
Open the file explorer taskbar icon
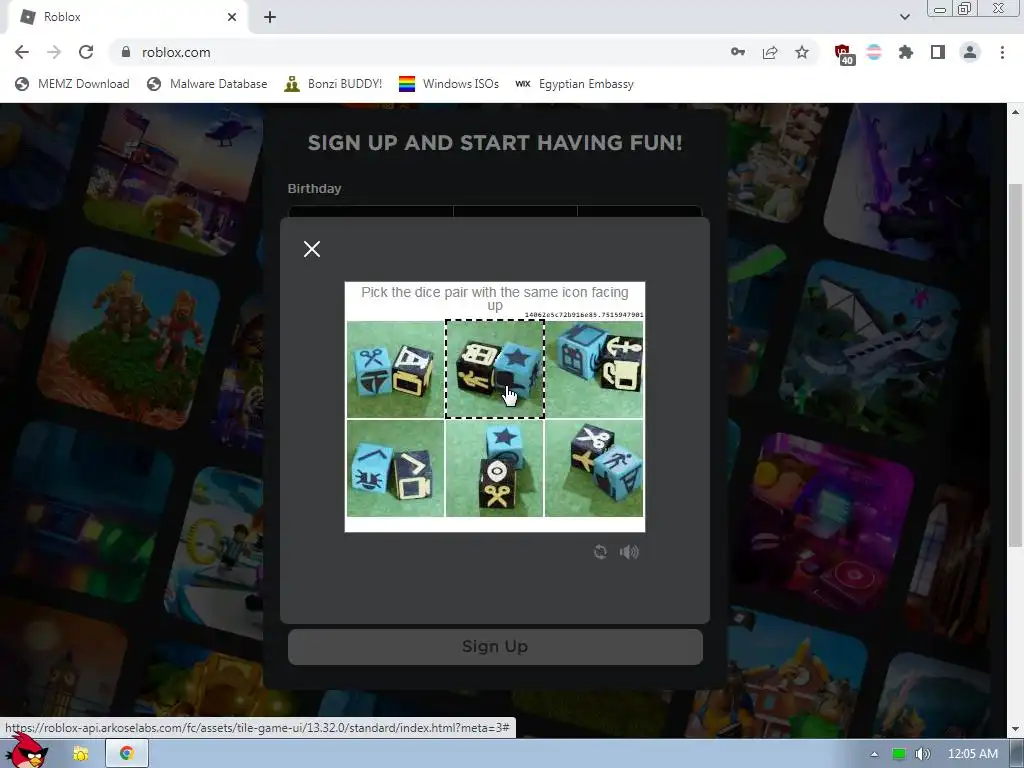click(x=81, y=754)
